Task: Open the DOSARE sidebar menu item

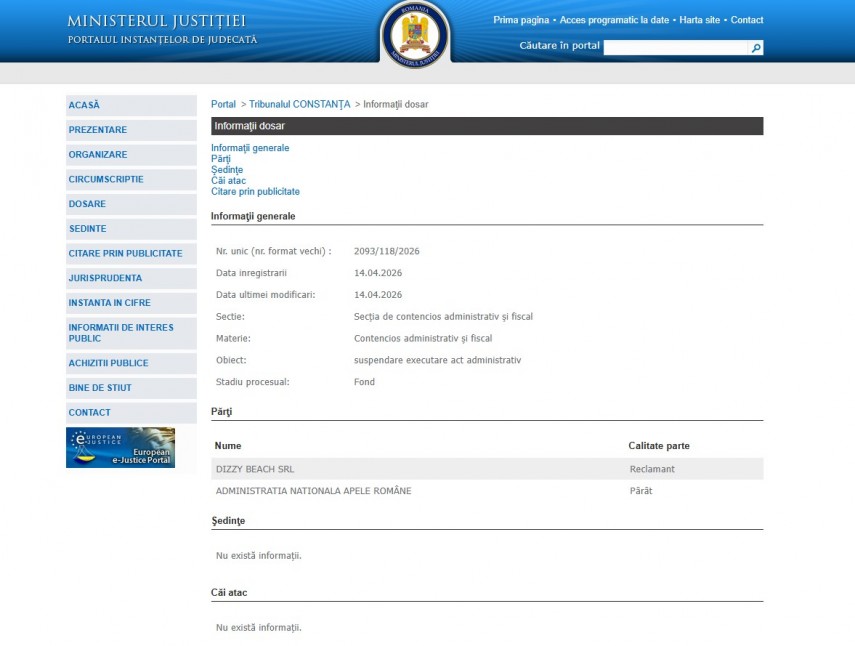Action: (x=87, y=204)
